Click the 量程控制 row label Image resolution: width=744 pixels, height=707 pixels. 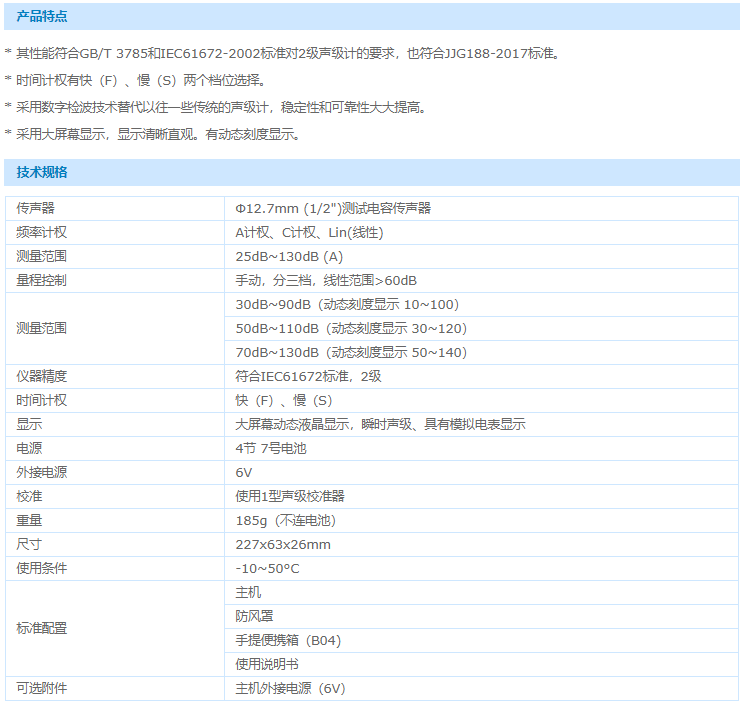41,280
